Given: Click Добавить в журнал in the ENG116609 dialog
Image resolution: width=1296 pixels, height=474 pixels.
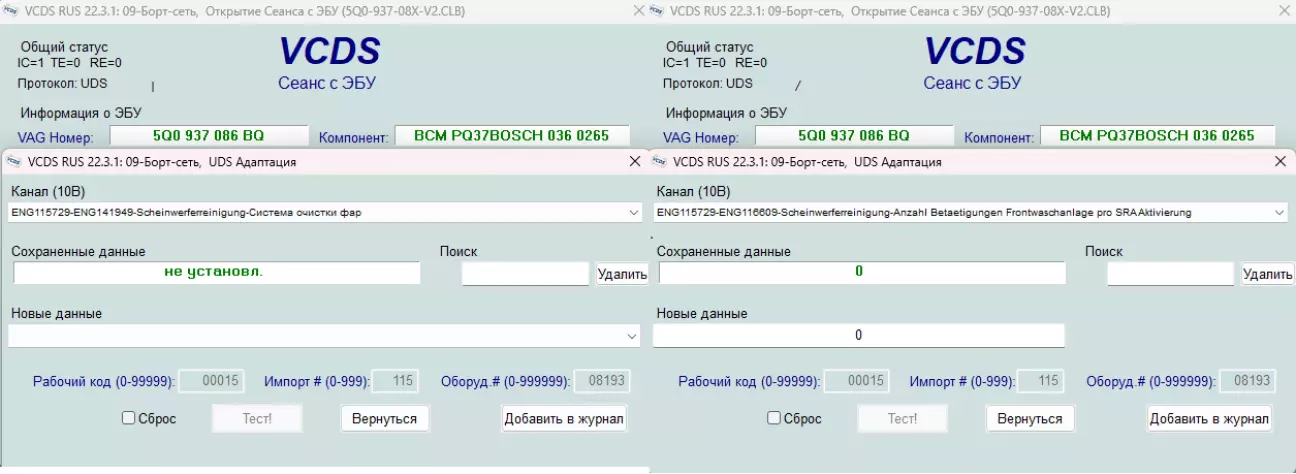Looking at the screenshot, I should pos(1210,418).
